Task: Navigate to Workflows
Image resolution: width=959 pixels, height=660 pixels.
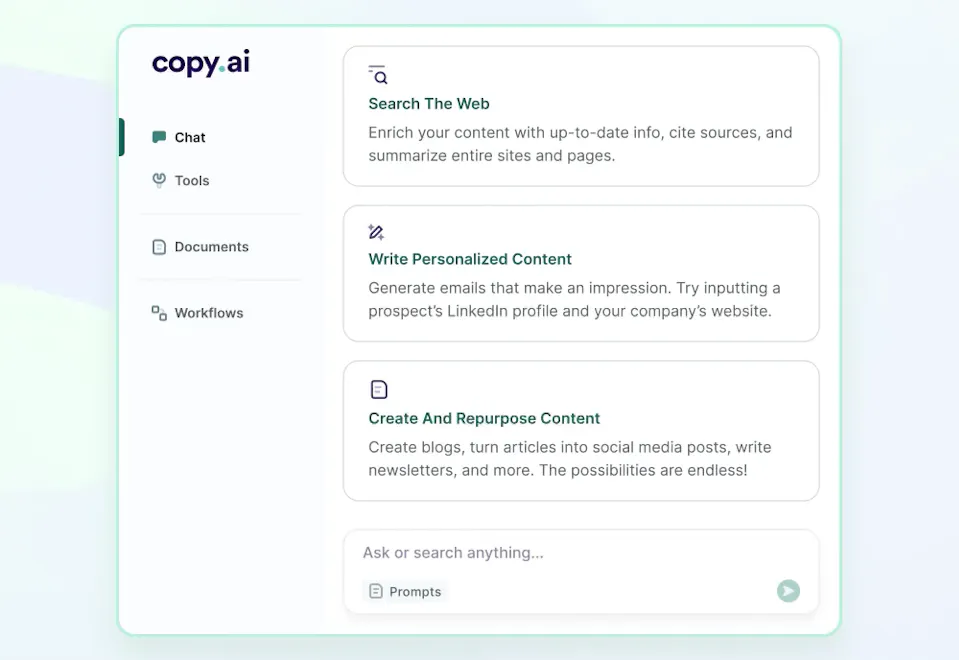Action: click(208, 312)
